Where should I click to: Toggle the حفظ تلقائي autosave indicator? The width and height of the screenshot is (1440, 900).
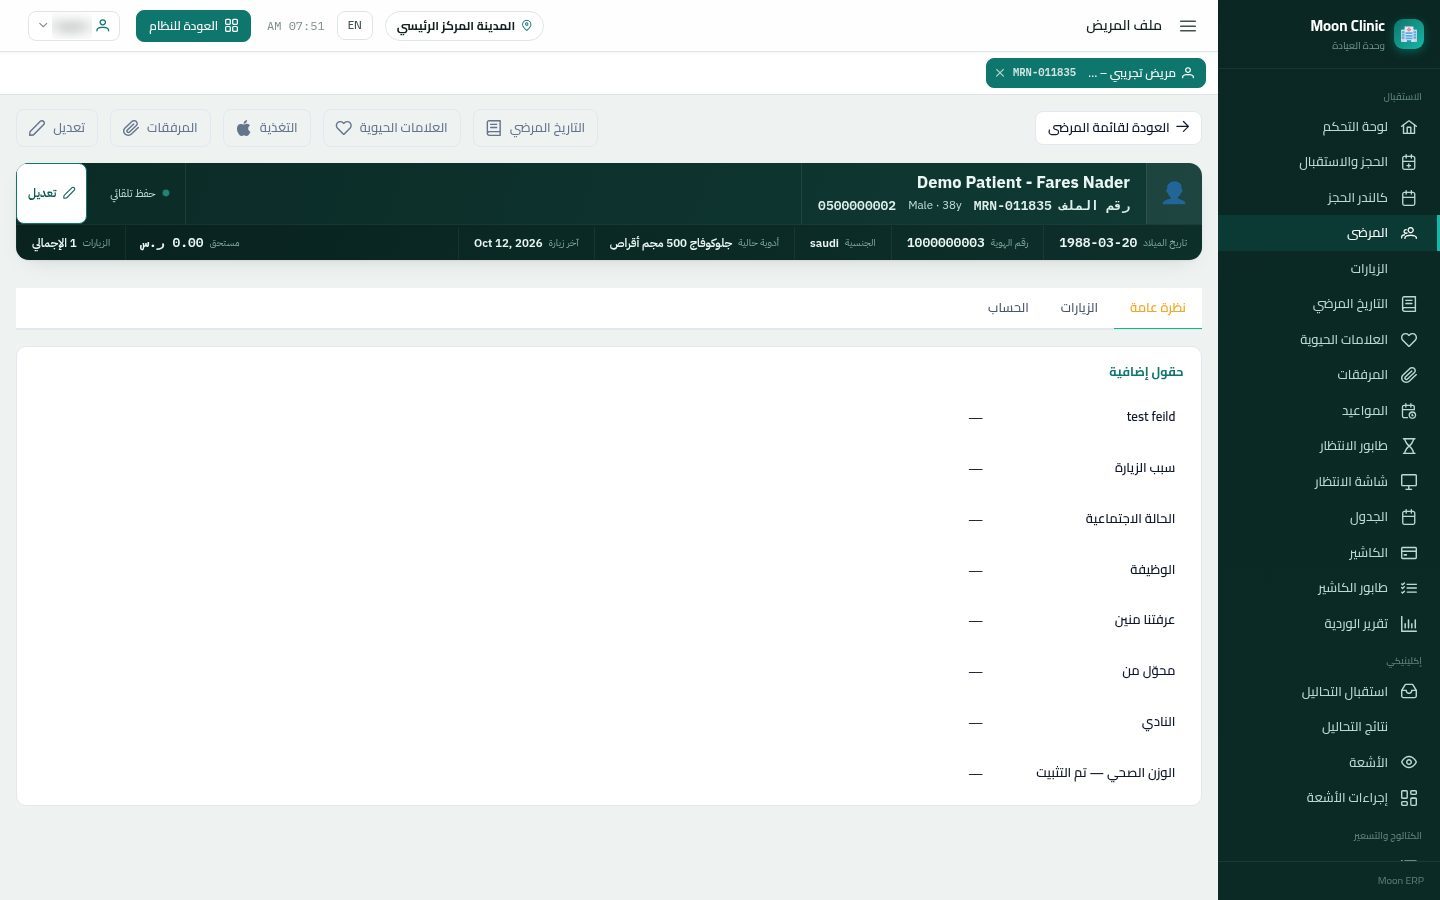(x=140, y=193)
